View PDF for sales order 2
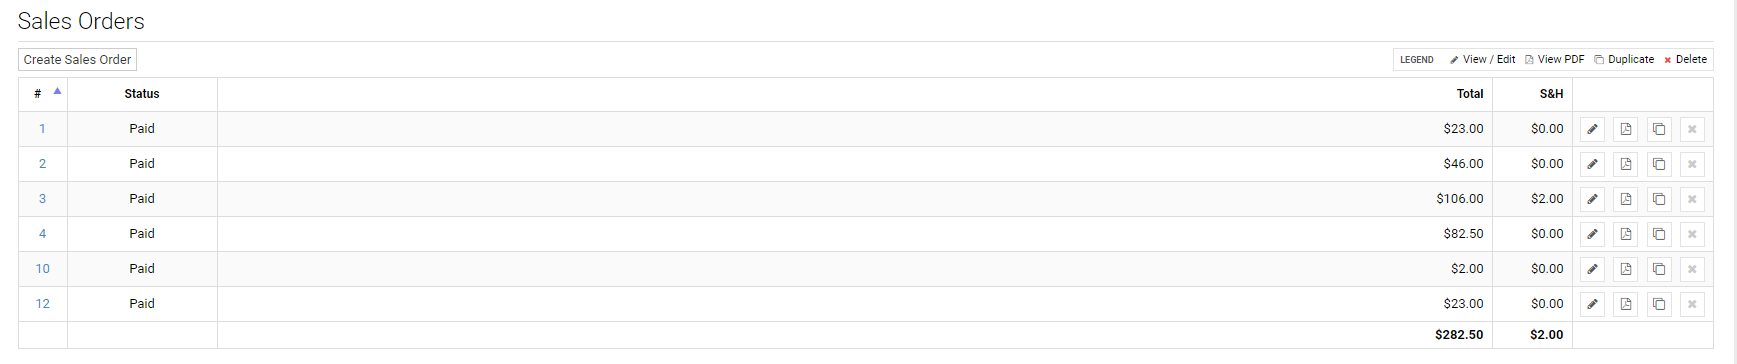Screen dimensions: 1737x364 [1625, 164]
